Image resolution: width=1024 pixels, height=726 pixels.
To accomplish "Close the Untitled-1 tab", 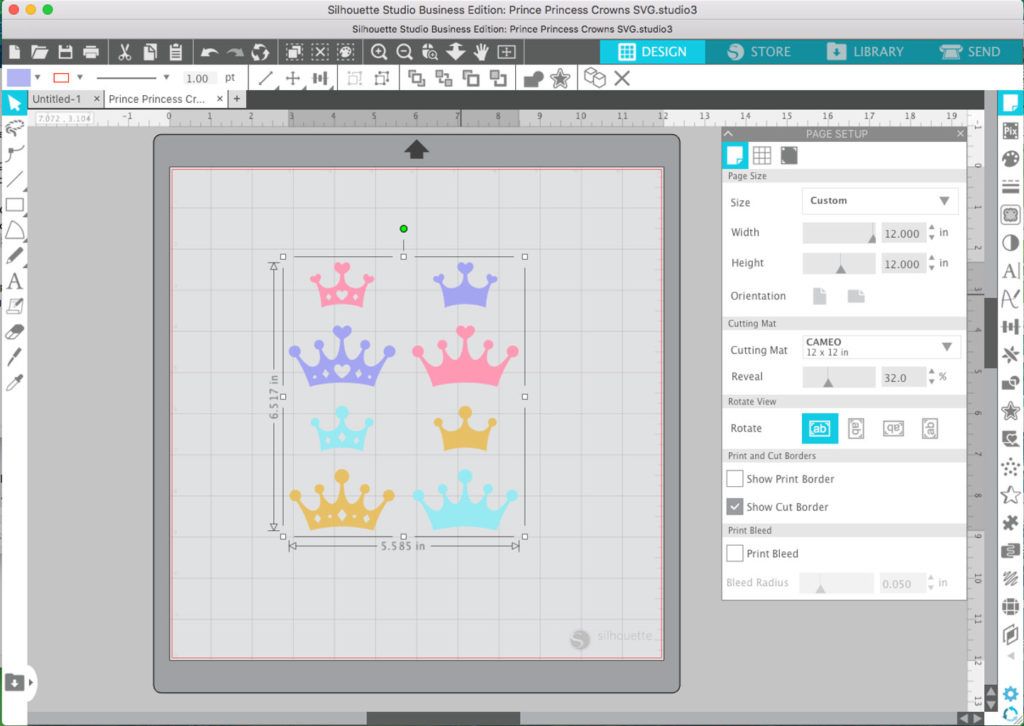I will [97, 99].
